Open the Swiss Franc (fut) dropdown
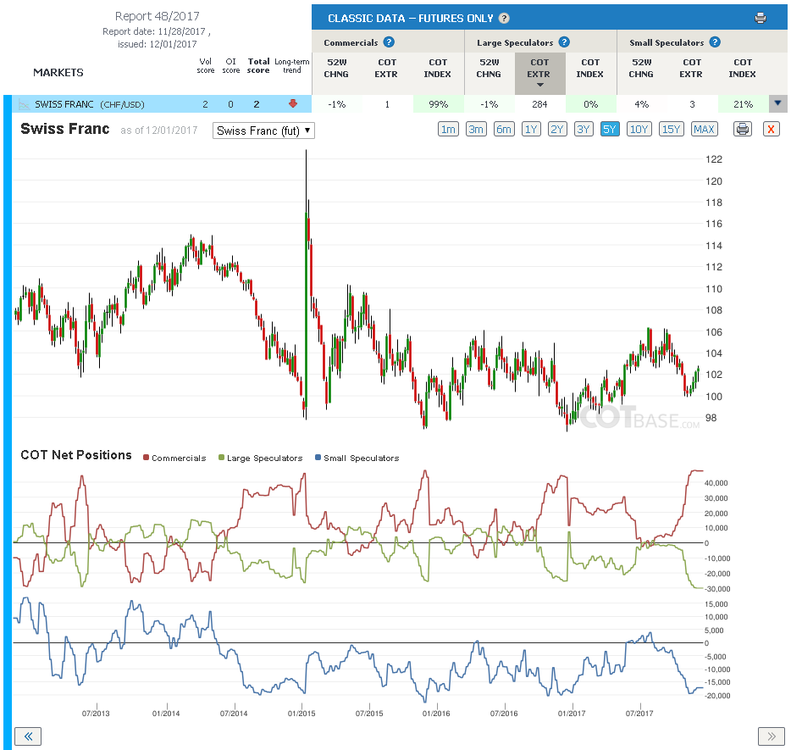The image size is (791, 750). coord(263,131)
